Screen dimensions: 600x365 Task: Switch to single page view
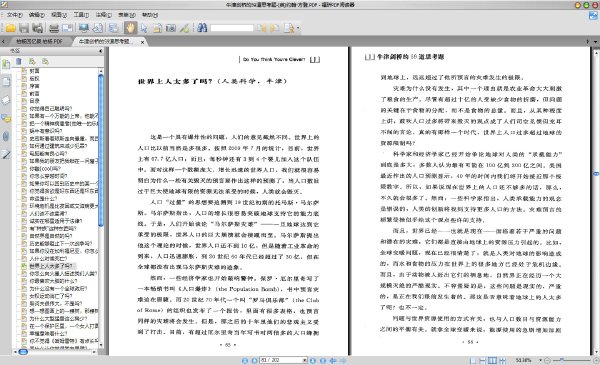tap(473, 360)
